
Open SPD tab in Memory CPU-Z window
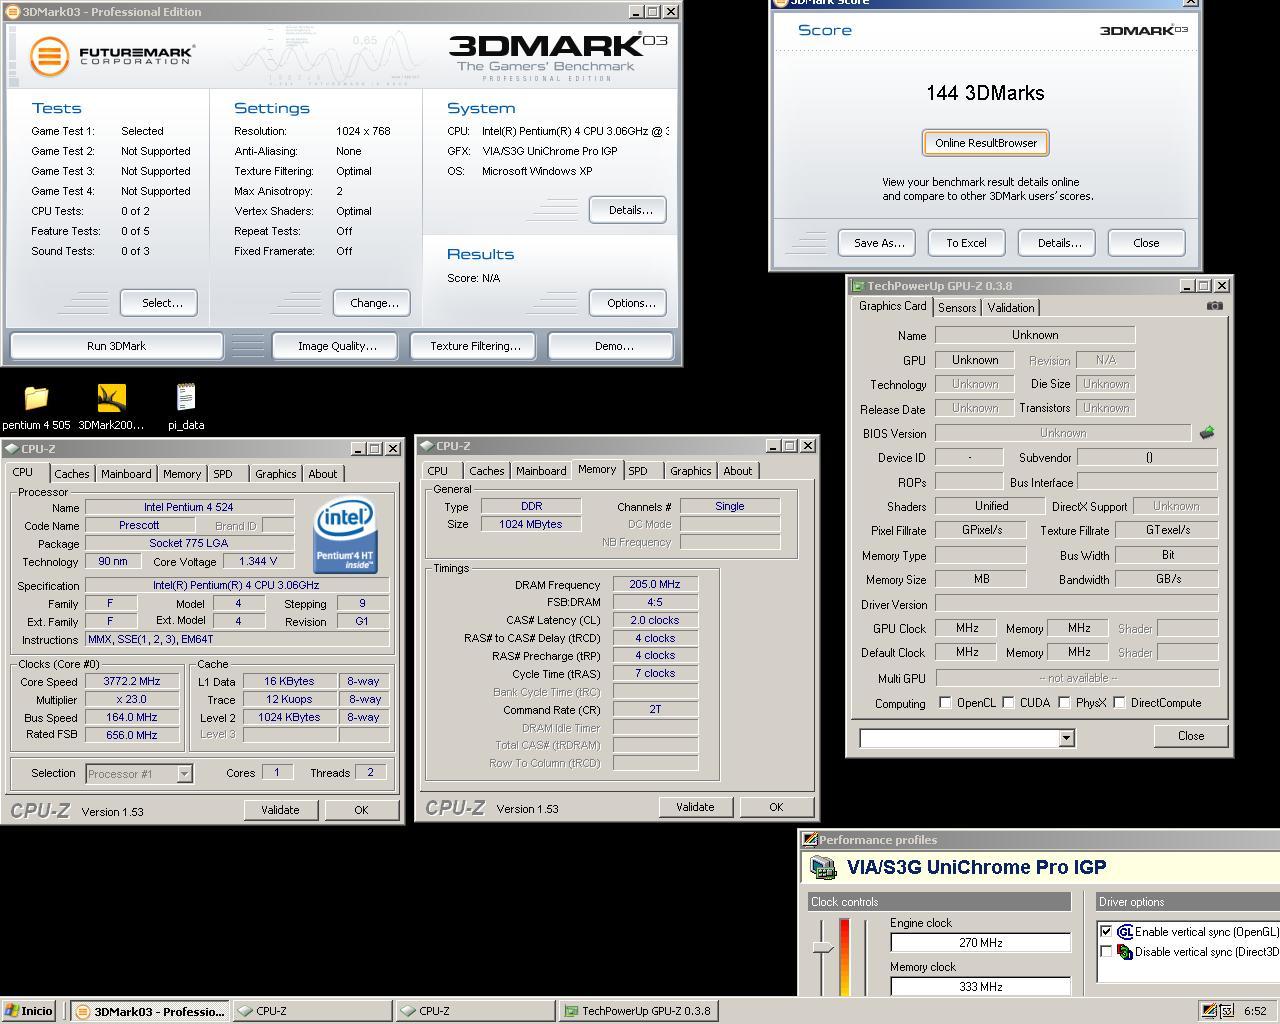click(x=638, y=471)
